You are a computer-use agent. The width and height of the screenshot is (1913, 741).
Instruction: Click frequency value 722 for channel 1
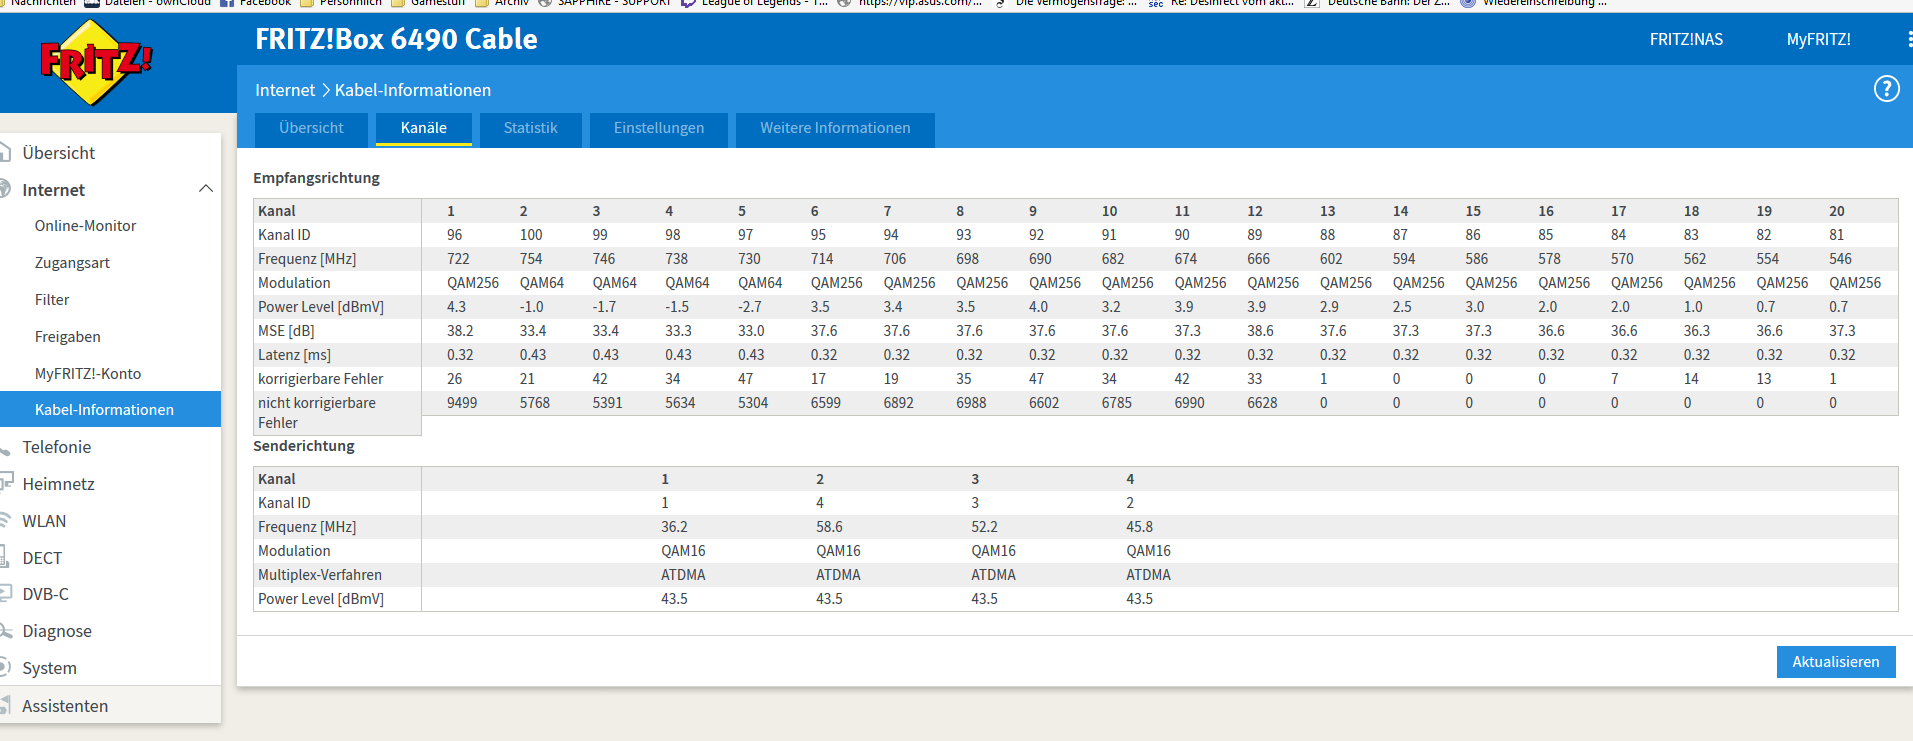(458, 259)
